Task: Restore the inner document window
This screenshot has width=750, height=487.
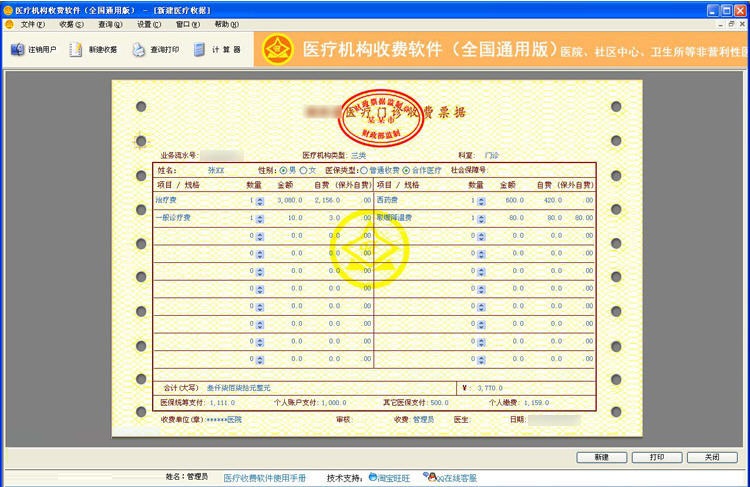Action: click(731, 24)
